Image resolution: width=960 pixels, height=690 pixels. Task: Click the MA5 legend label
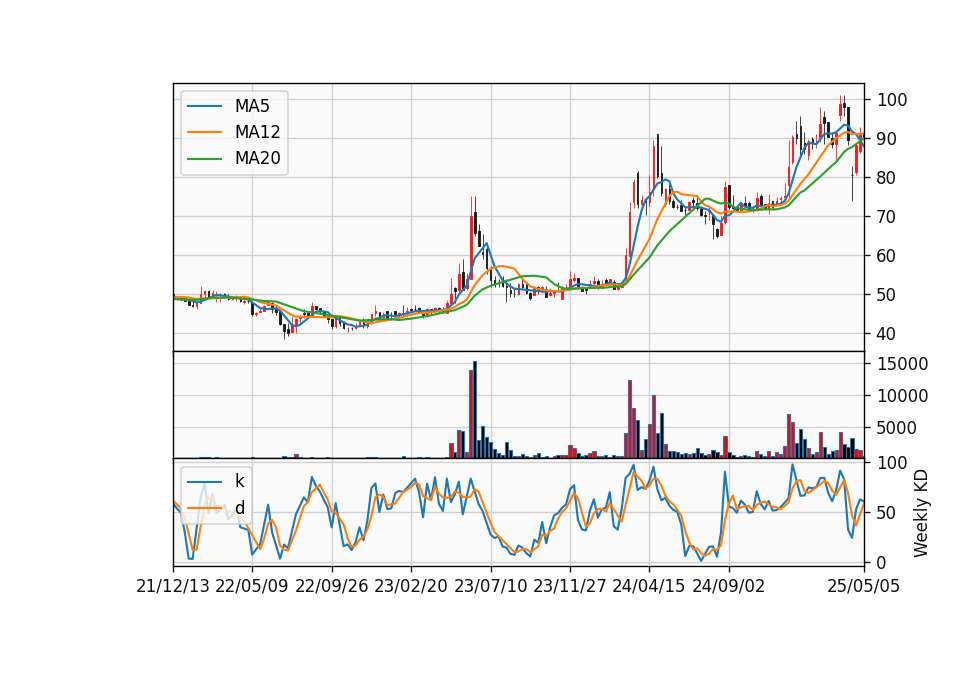click(x=252, y=106)
